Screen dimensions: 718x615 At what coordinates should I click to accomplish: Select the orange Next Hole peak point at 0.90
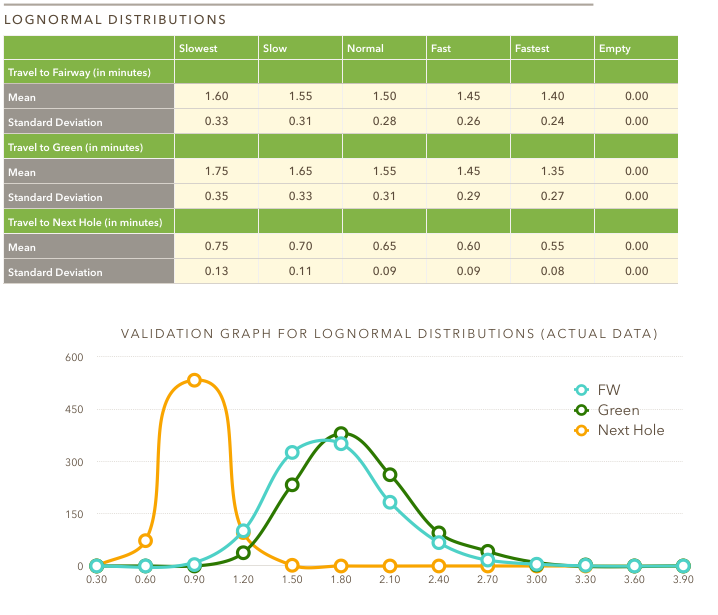pyautogui.click(x=194, y=380)
